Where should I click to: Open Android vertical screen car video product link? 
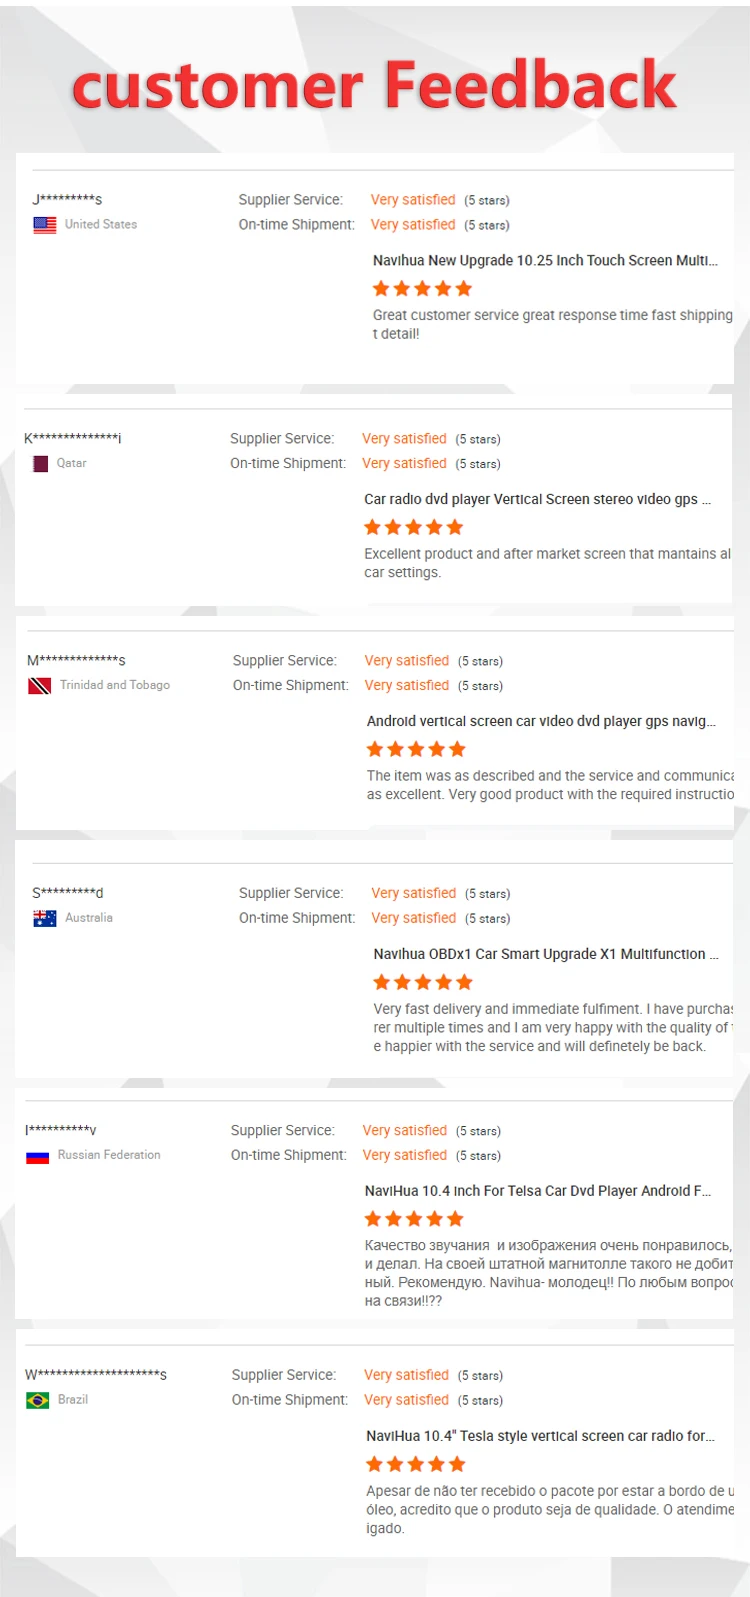tap(540, 722)
